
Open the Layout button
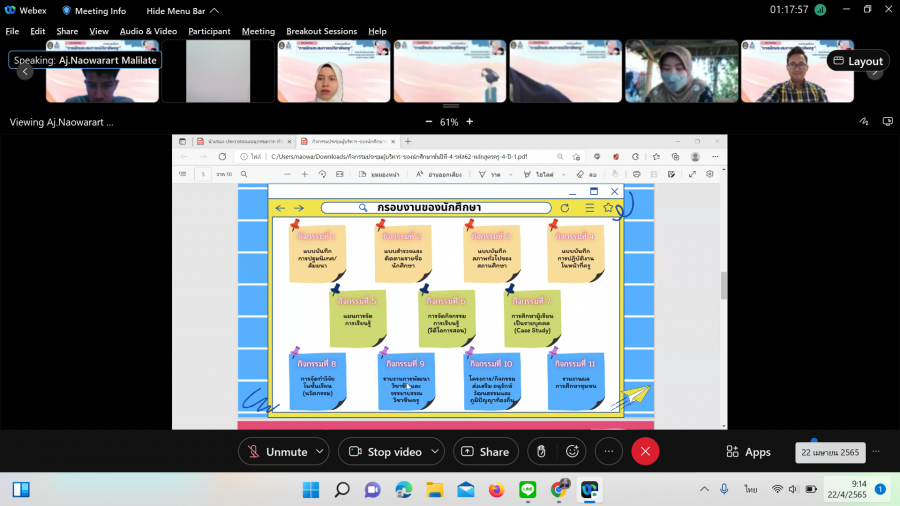pos(856,61)
